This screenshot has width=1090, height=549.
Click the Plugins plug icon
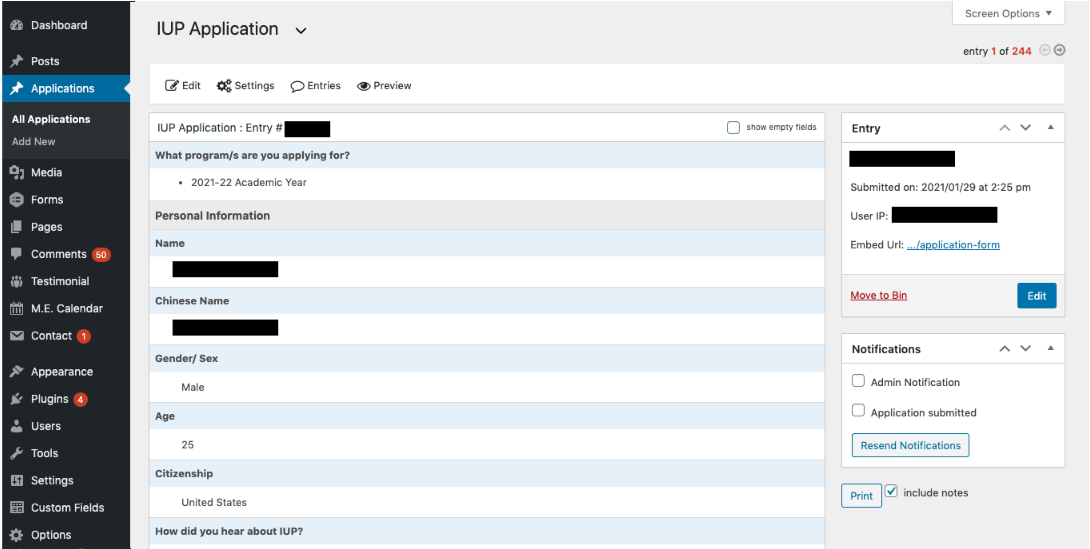(17, 399)
